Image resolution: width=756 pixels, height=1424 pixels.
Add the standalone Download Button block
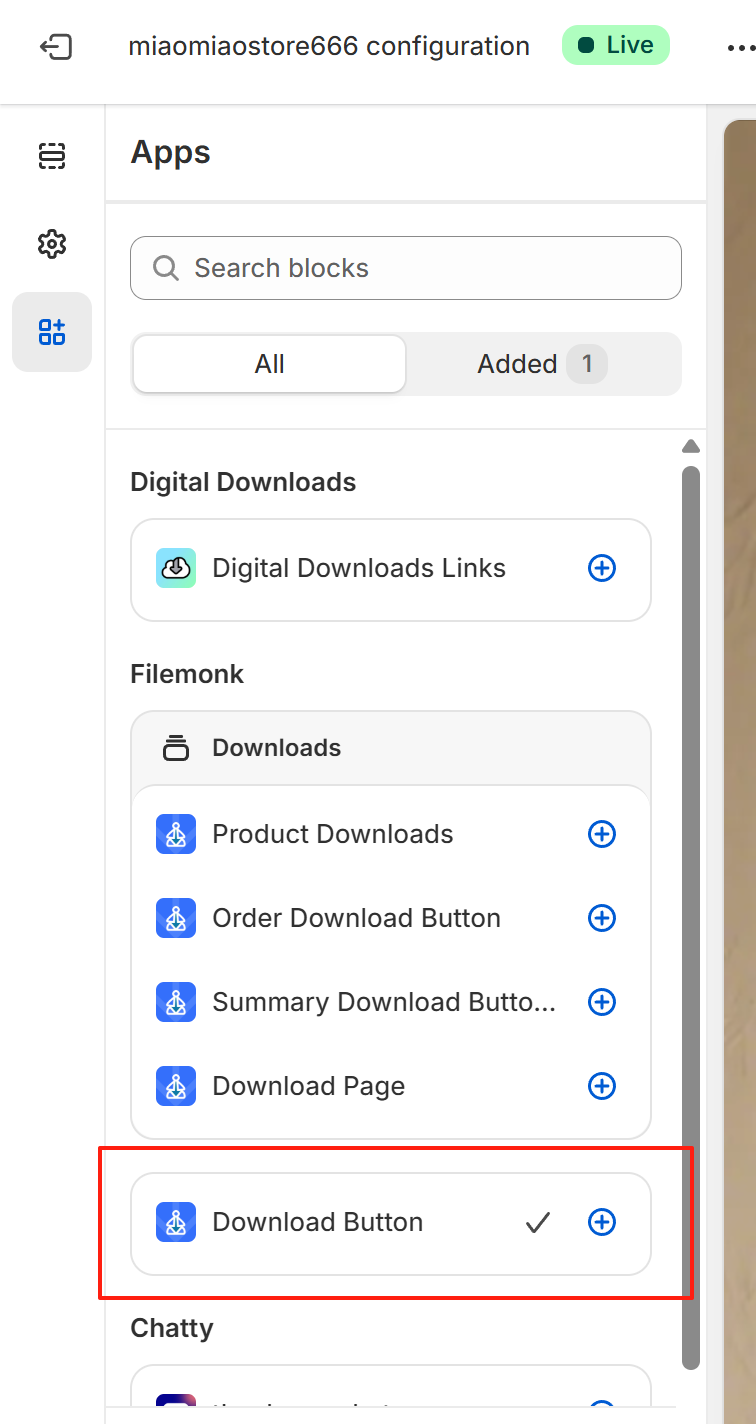[602, 1222]
